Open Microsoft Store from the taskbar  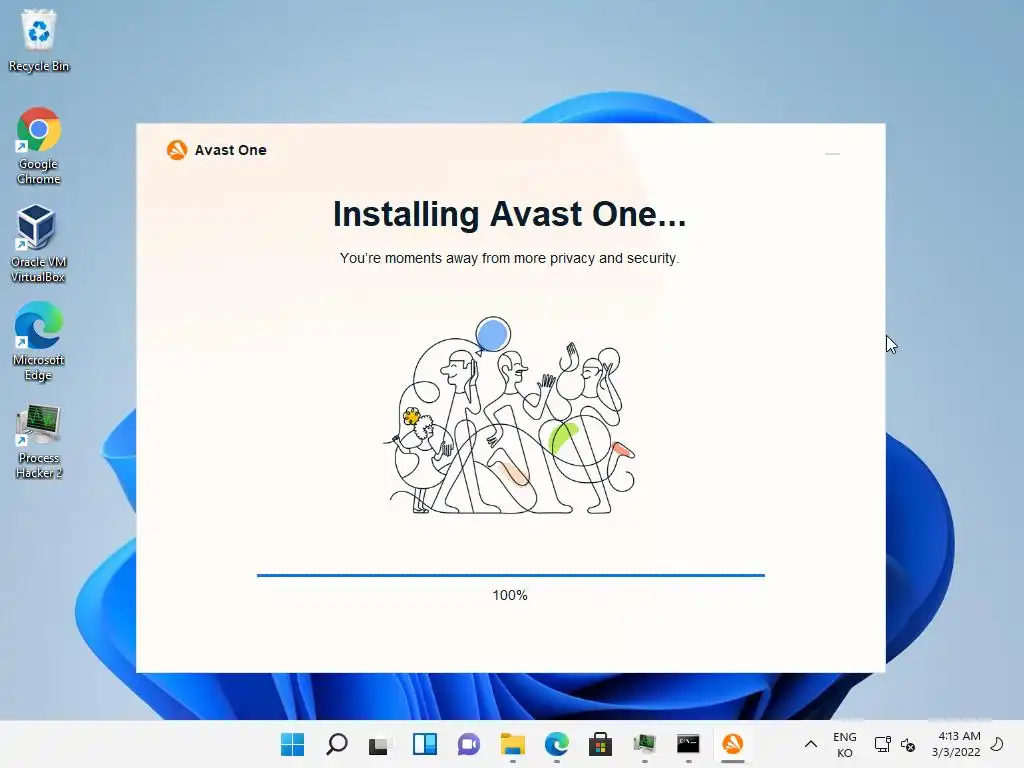coord(600,744)
